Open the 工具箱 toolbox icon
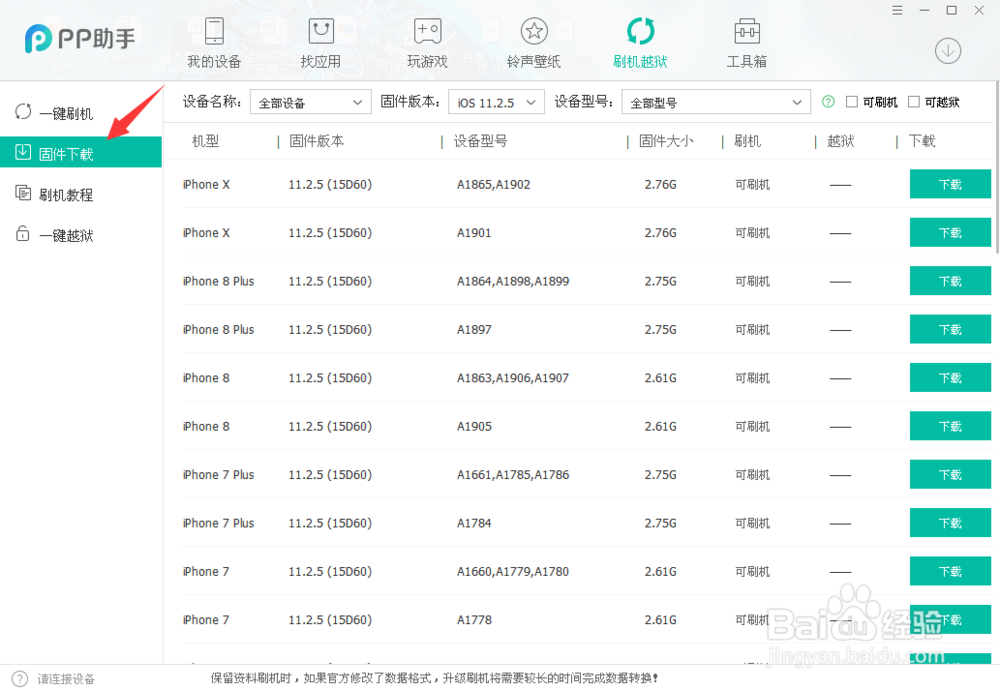Viewport: 1000px width, 690px height. click(747, 31)
